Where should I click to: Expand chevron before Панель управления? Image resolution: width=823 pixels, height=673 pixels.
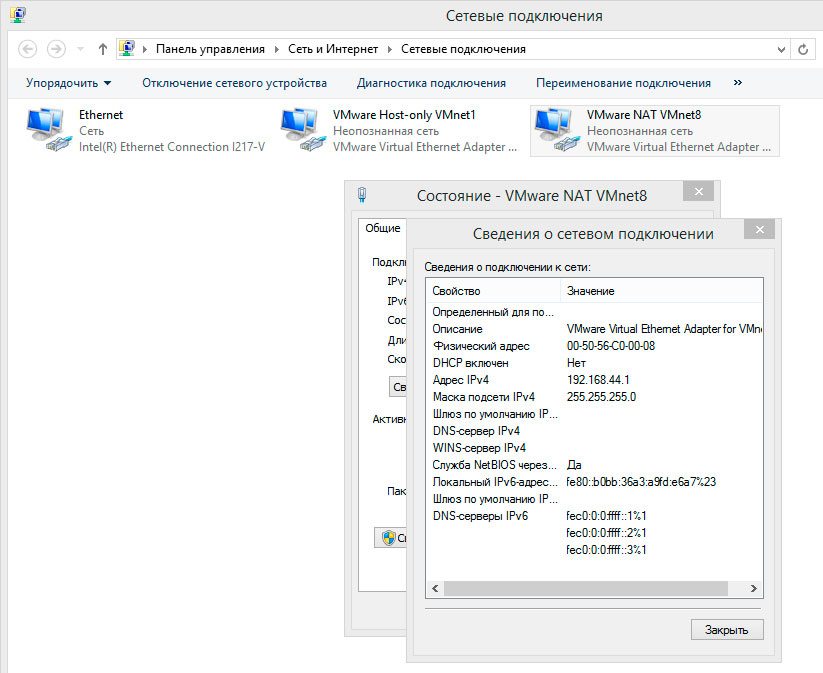[145, 49]
